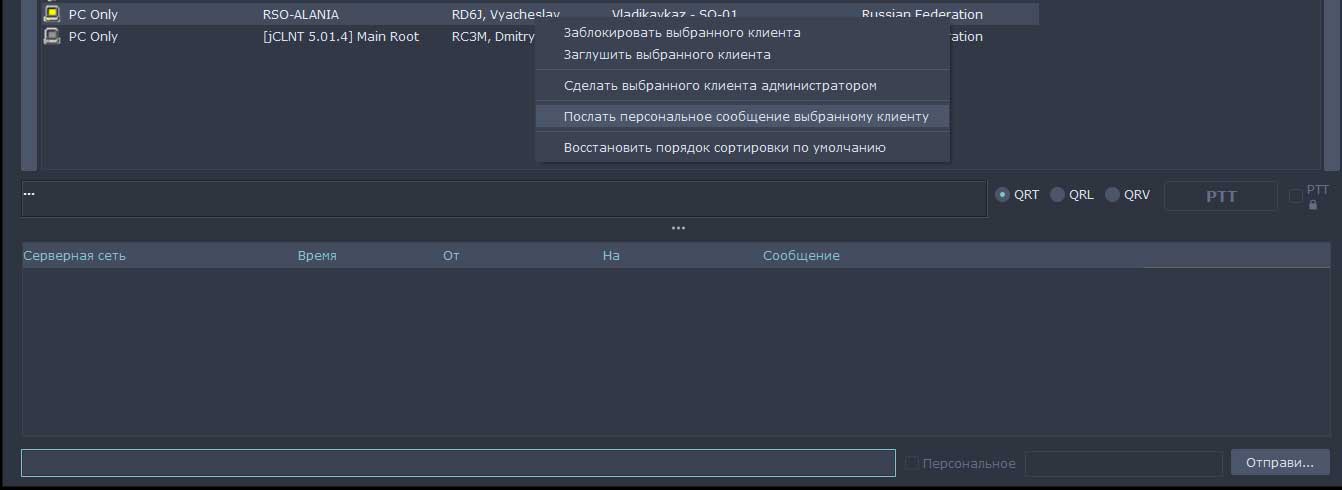Toggle the PTT lock checkbox
Image resolution: width=1342 pixels, height=490 pixels.
[1296, 196]
